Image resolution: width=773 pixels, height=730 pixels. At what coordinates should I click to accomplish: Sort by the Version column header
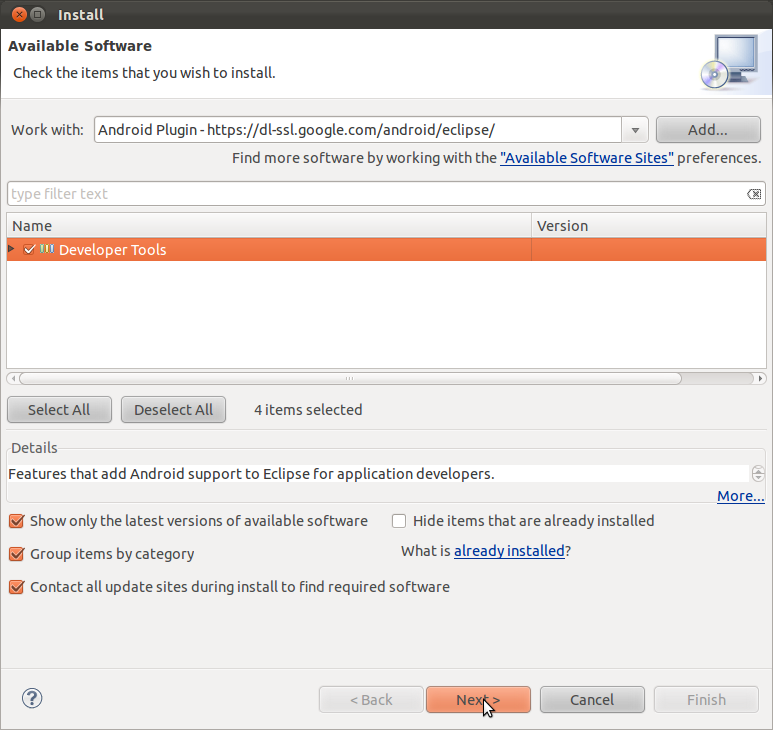tap(649, 226)
